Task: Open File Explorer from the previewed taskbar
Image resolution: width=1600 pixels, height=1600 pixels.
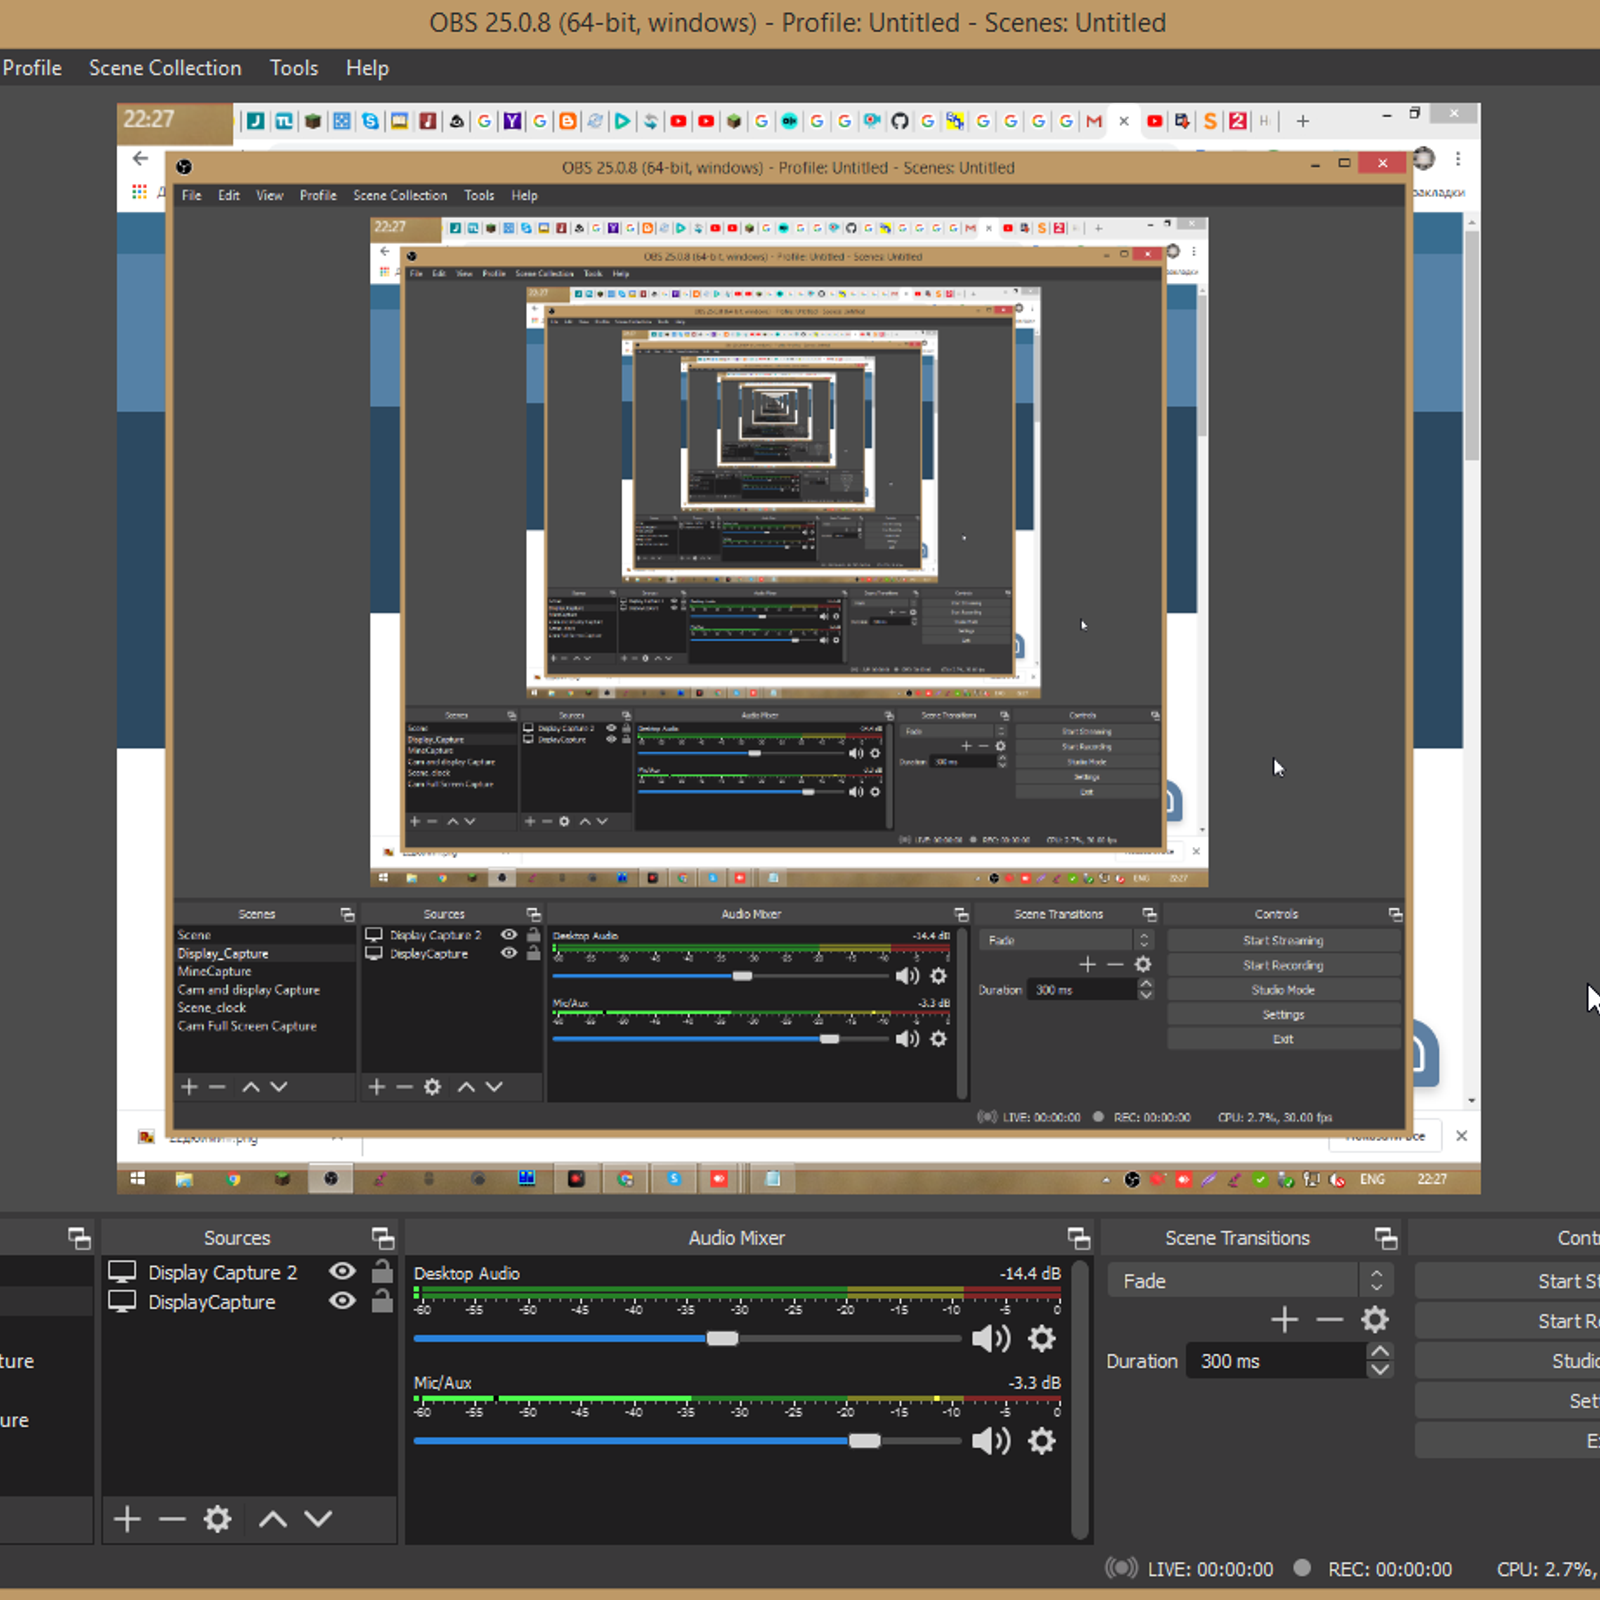Action: [x=184, y=1179]
